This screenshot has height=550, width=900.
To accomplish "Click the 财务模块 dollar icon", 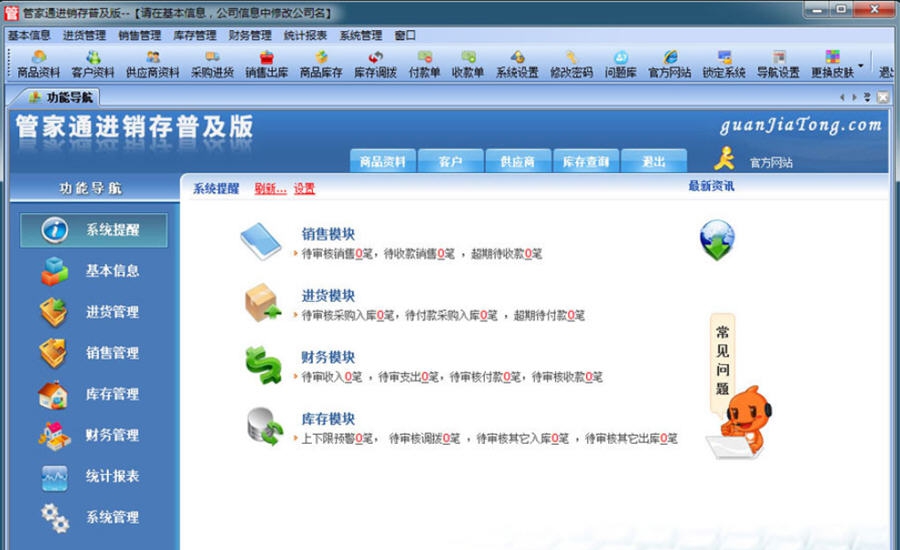I will (263, 365).
